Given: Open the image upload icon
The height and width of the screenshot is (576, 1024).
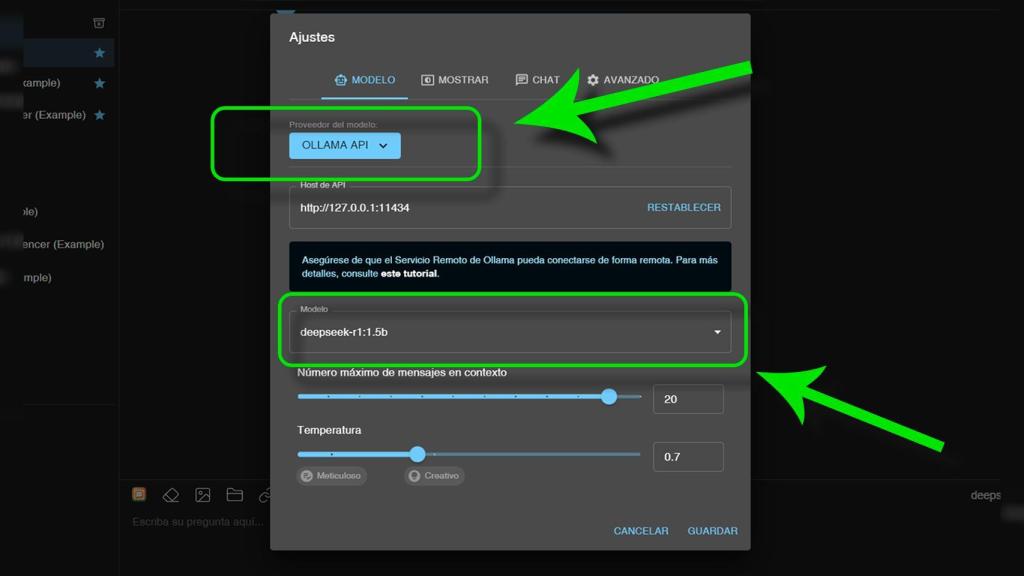Looking at the screenshot, I should point(202,493).
